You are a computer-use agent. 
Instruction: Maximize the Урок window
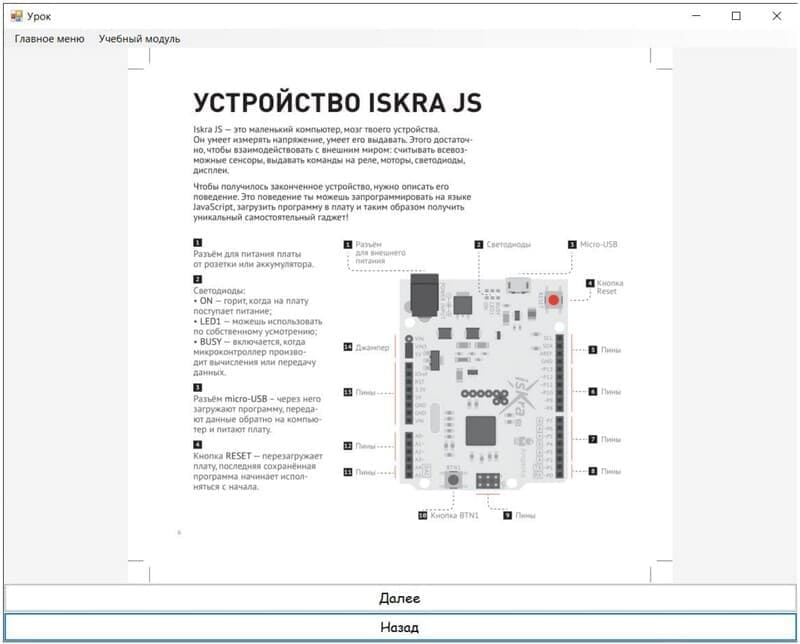(736, 16)
